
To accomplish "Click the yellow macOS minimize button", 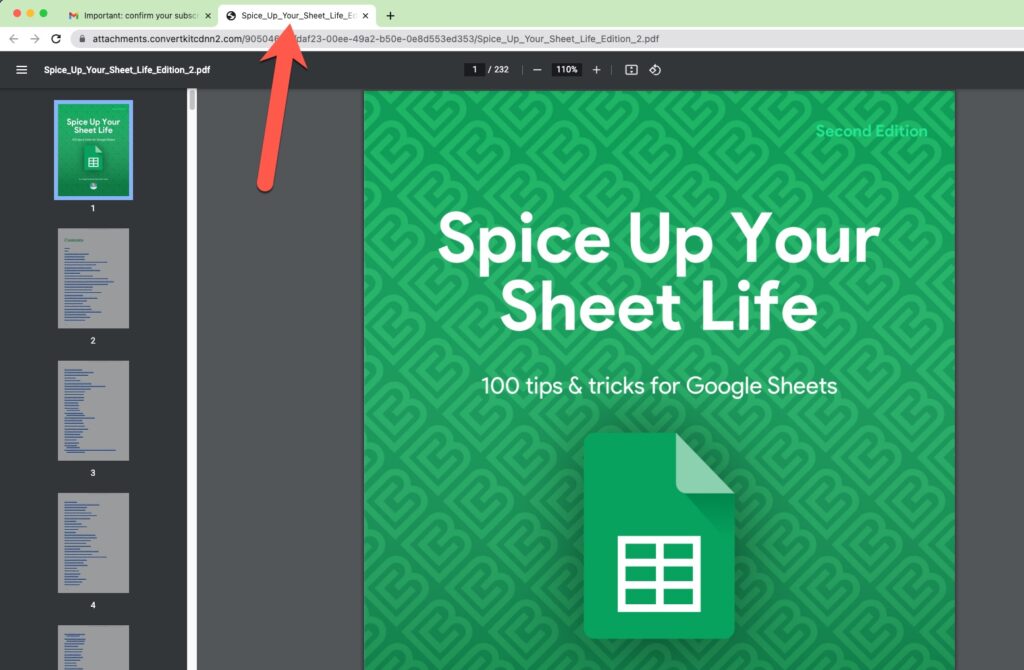I will tap(30, 13).
